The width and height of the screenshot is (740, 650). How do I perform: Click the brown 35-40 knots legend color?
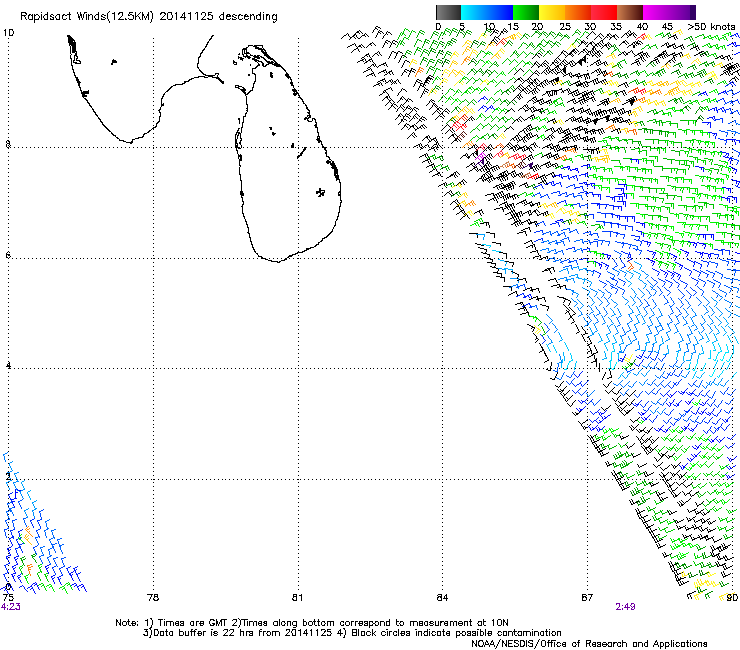(630, 12)
